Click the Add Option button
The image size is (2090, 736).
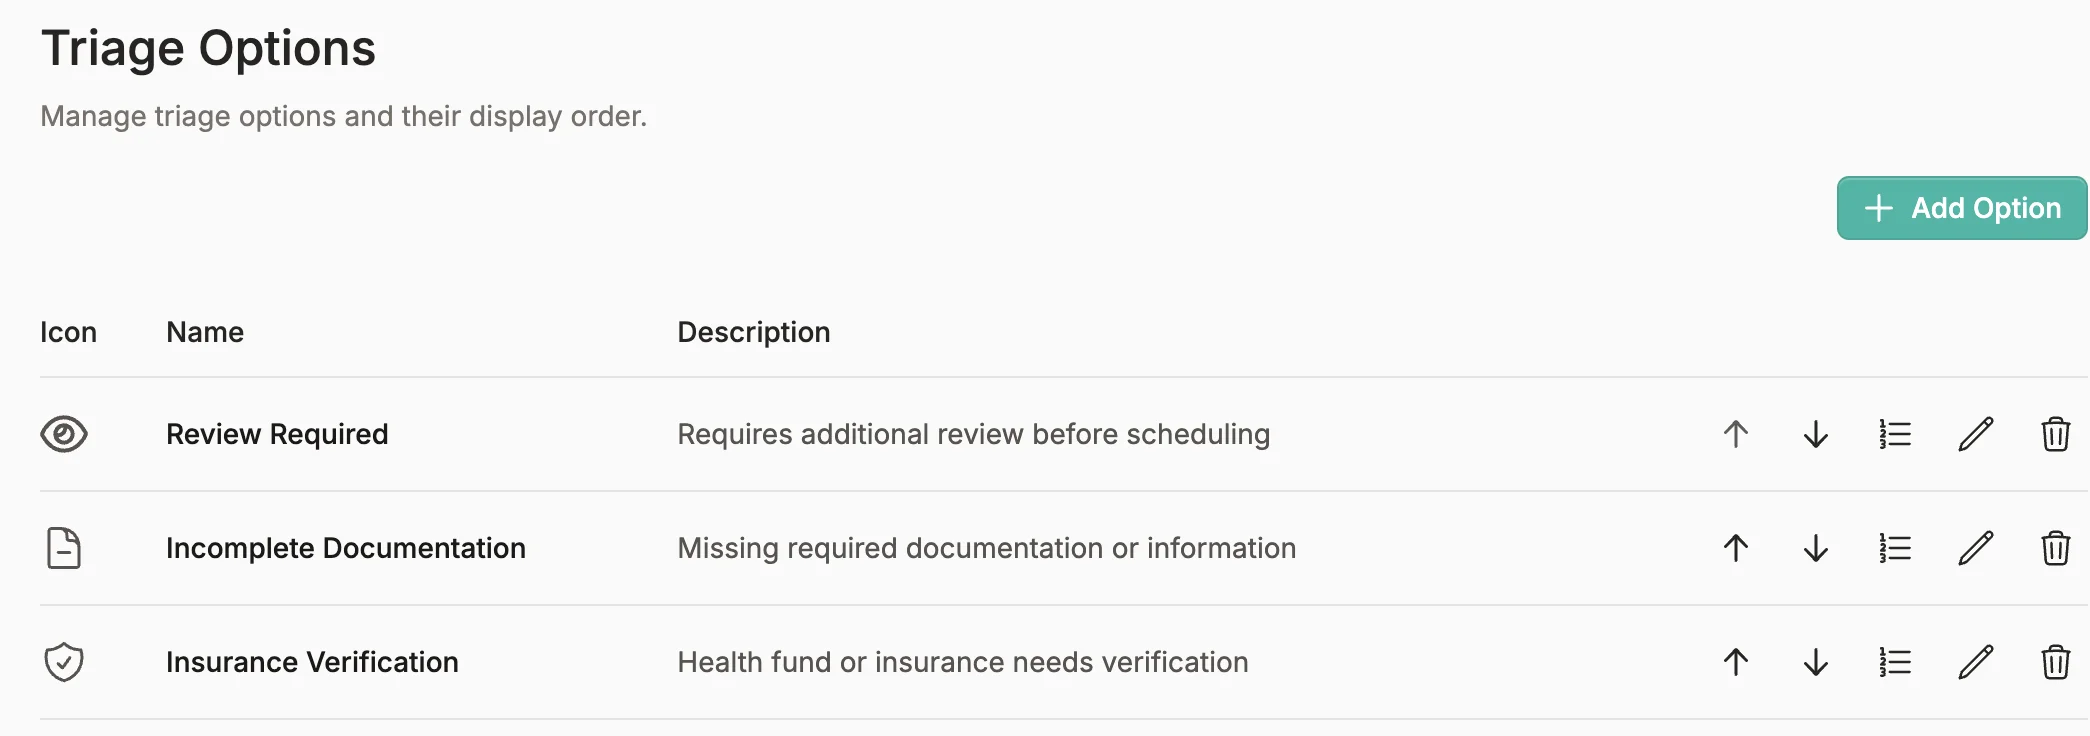pos(1960,208)
